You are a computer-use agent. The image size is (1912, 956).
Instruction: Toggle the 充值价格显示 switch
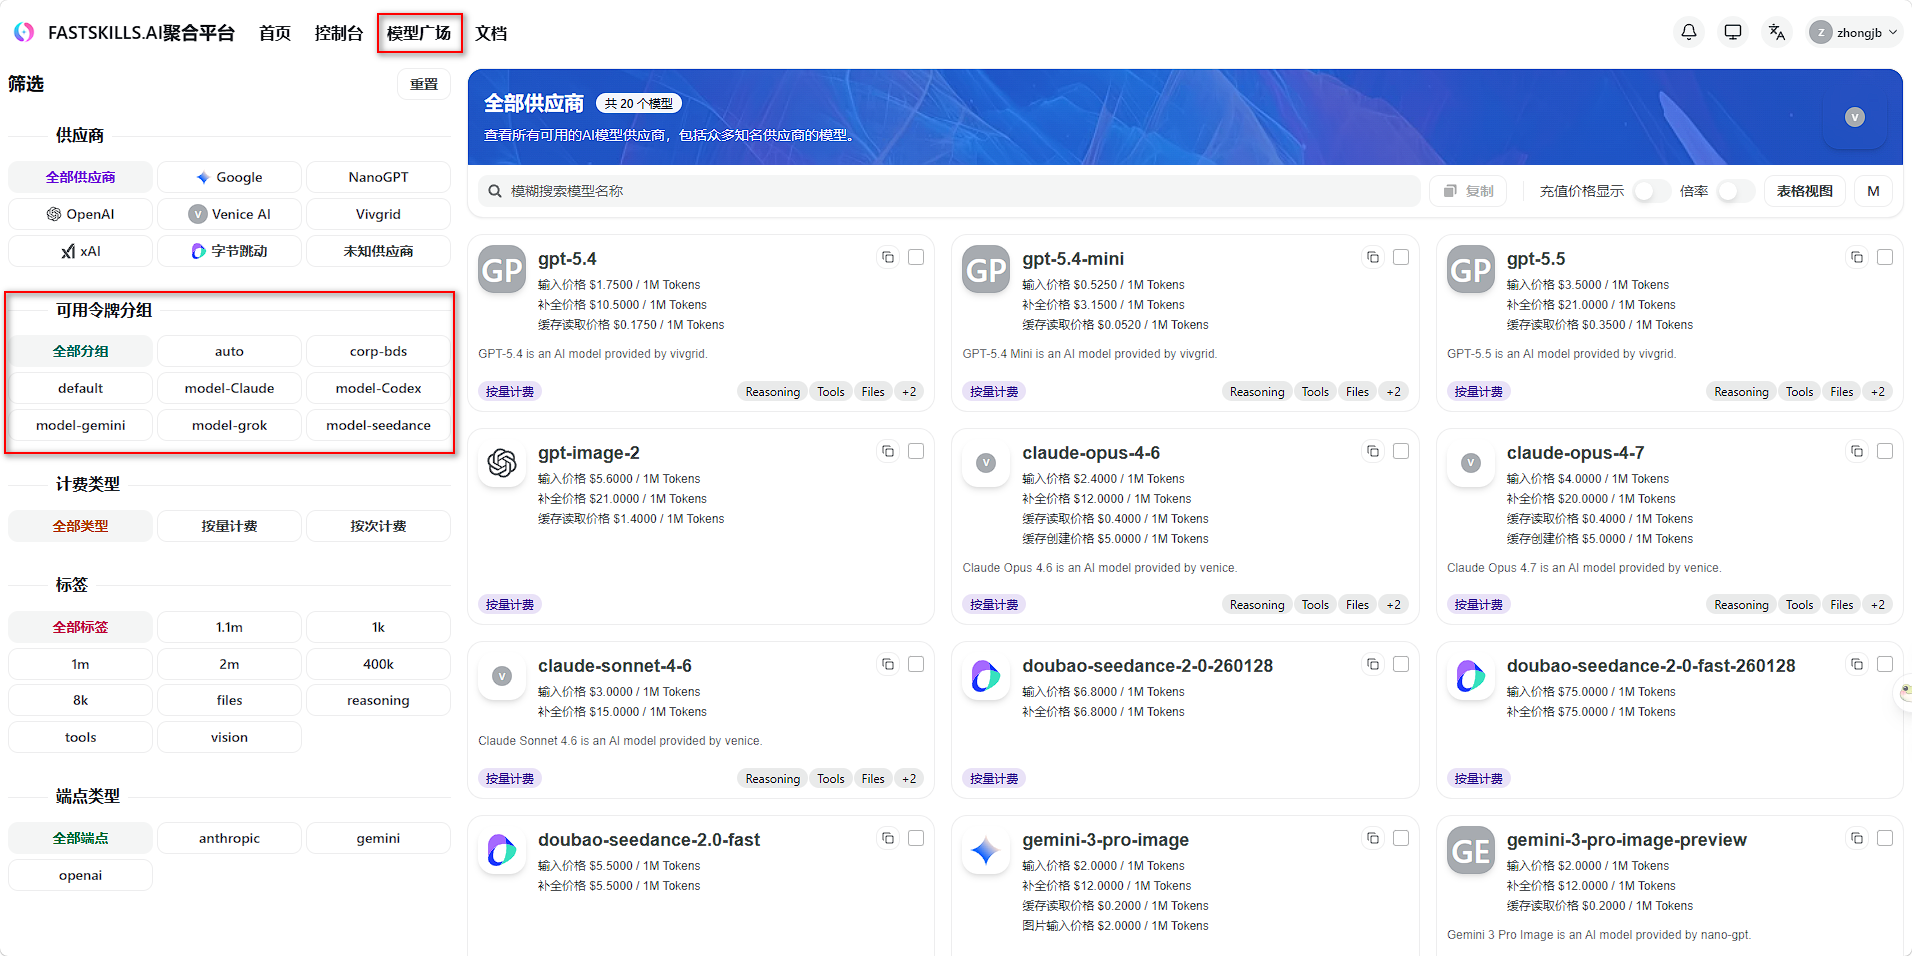[x=1651, y=191]
